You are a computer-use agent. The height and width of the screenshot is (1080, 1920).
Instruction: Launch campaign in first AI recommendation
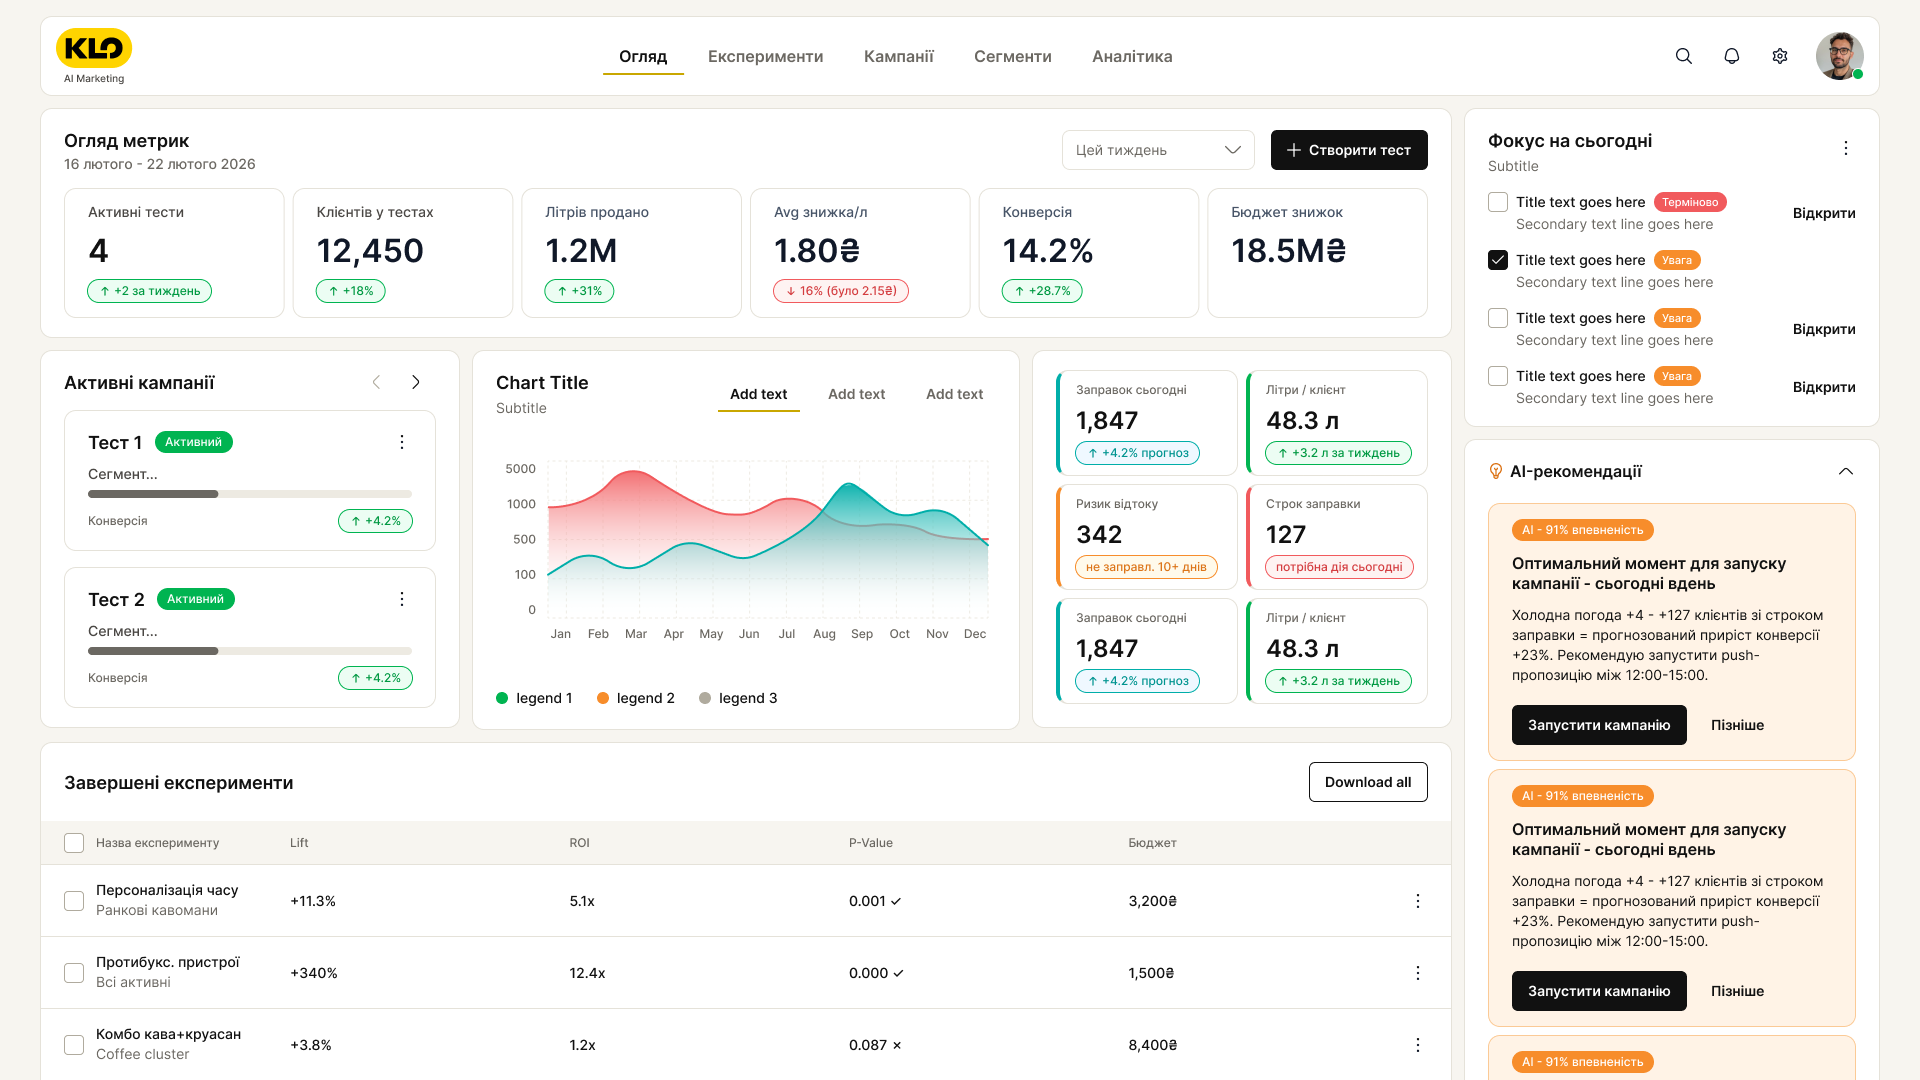click(1599, 725)
